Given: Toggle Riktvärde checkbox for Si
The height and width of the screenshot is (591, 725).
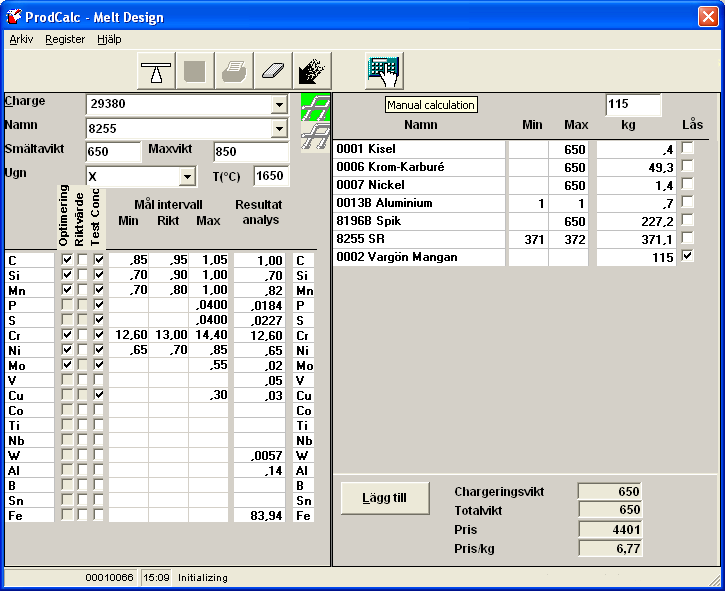Looking at the screenshot, I should coord(82,275).
